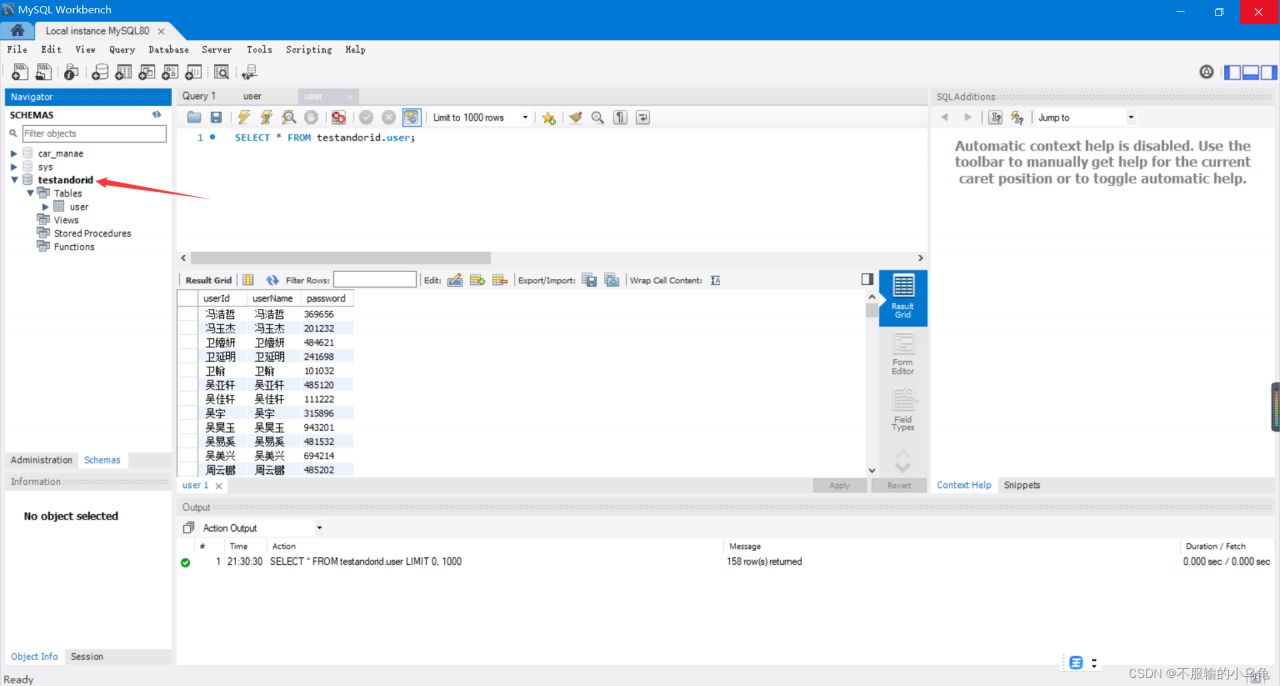Switch to the Administration tab
Screen dimensions: 1280x686
click(42, 460)
